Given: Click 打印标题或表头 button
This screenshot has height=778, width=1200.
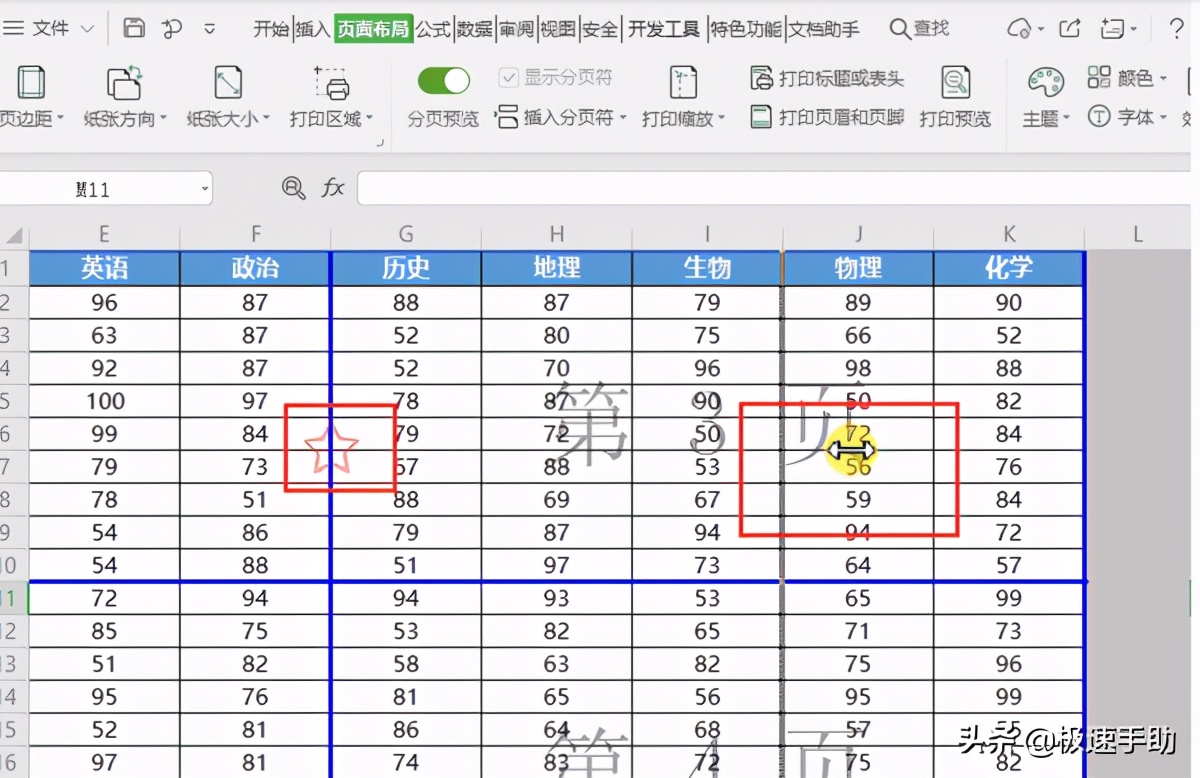Looking at the screenshot, I should pyautogui.click(x=828, y=78).
